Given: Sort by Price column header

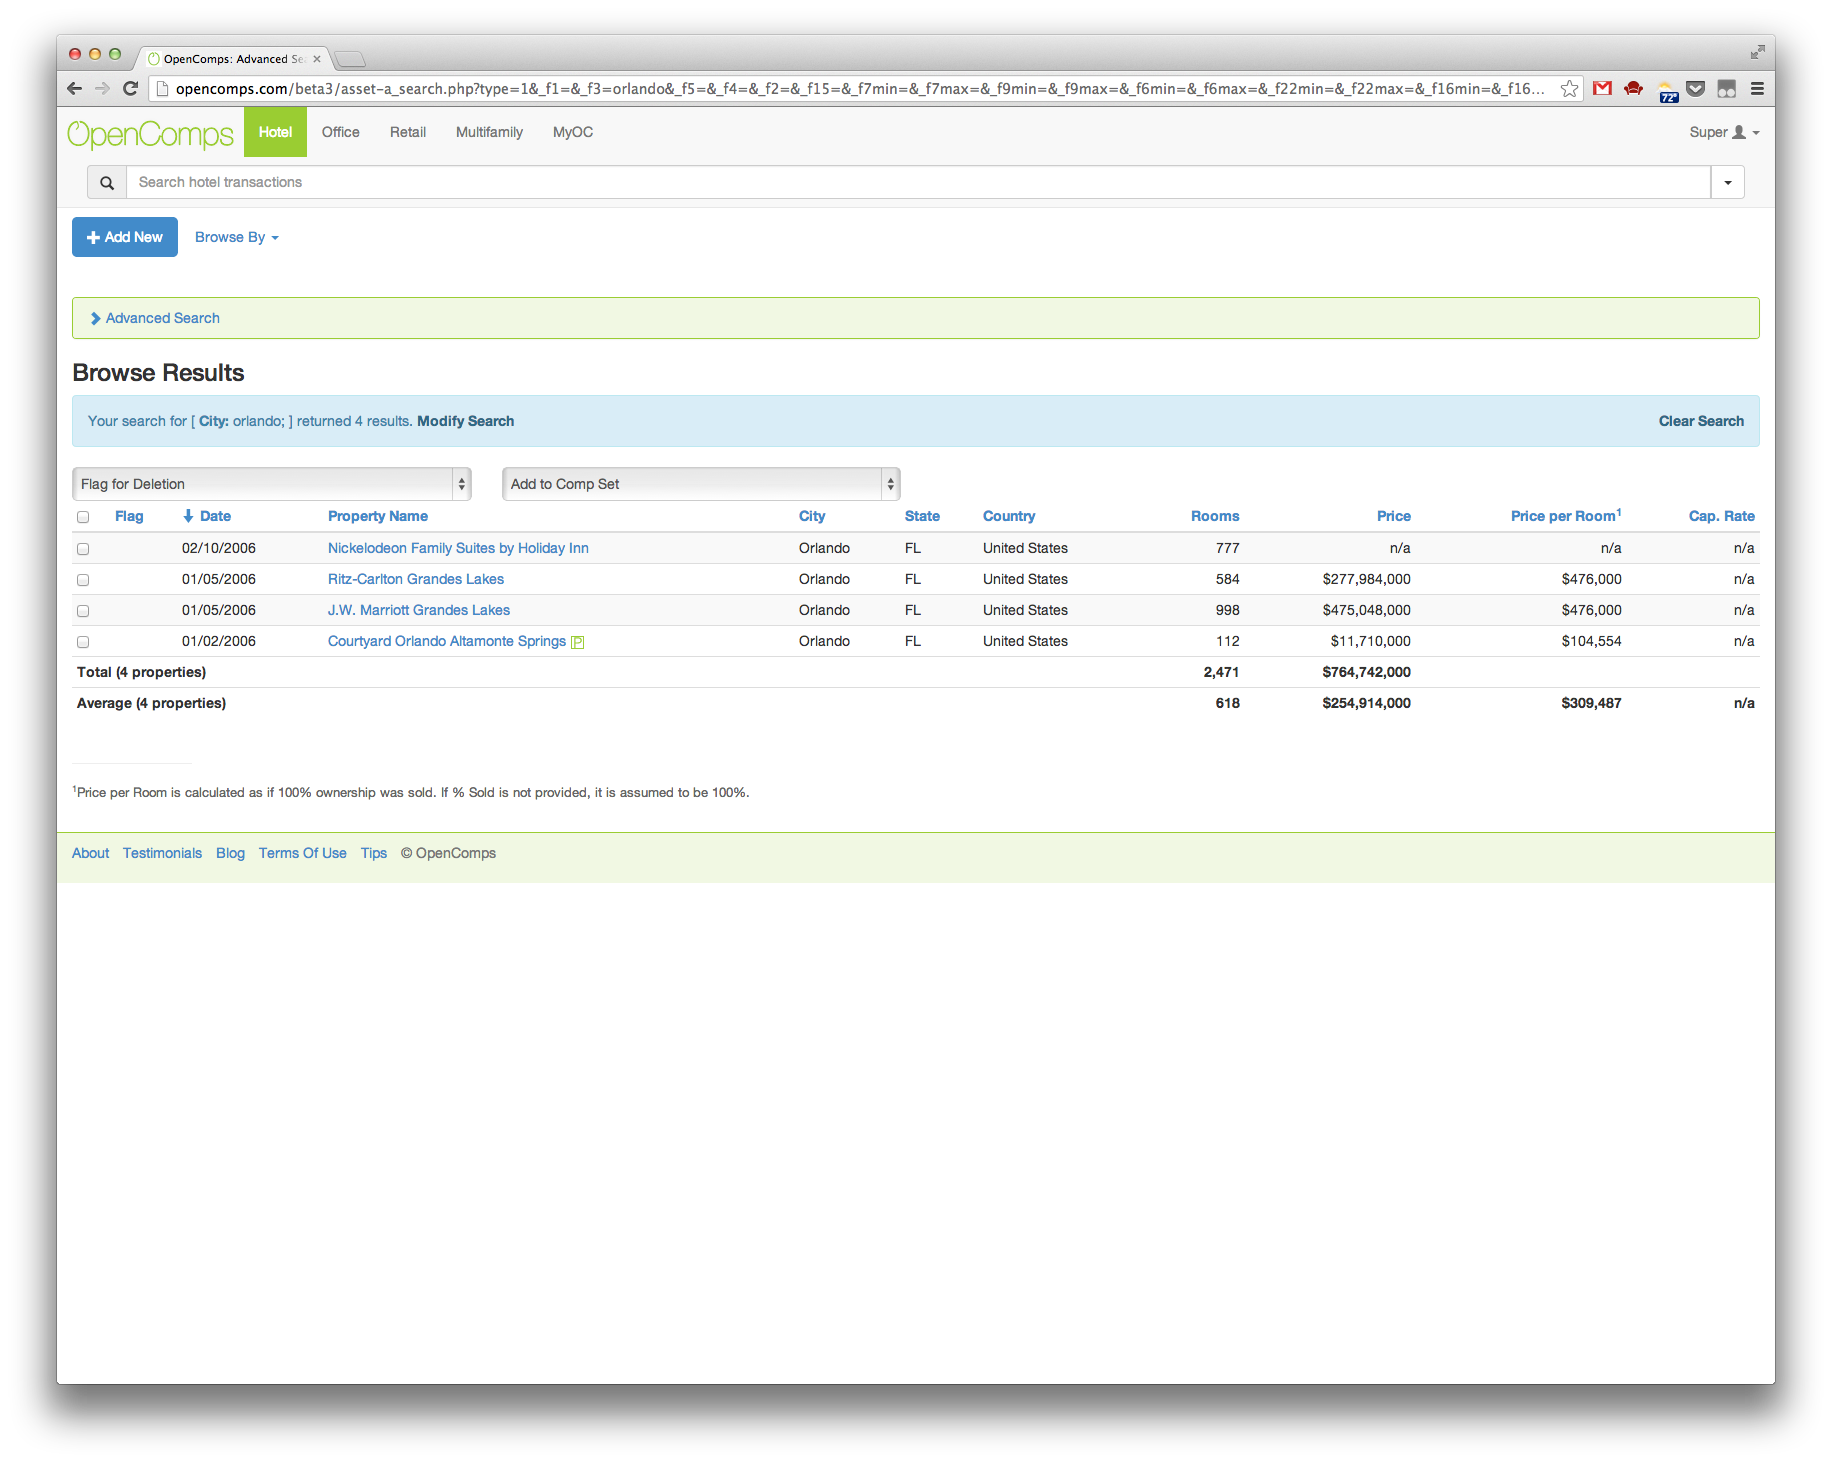Looking at the screenshot, I should [x=1394, y=516].
